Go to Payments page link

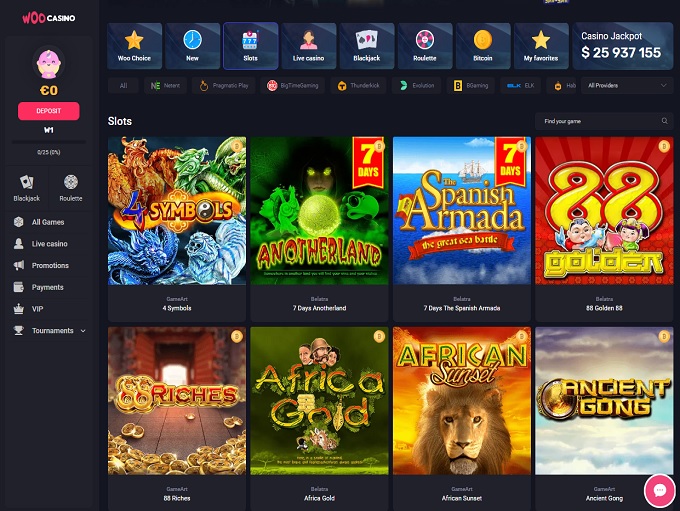point(48,287)
